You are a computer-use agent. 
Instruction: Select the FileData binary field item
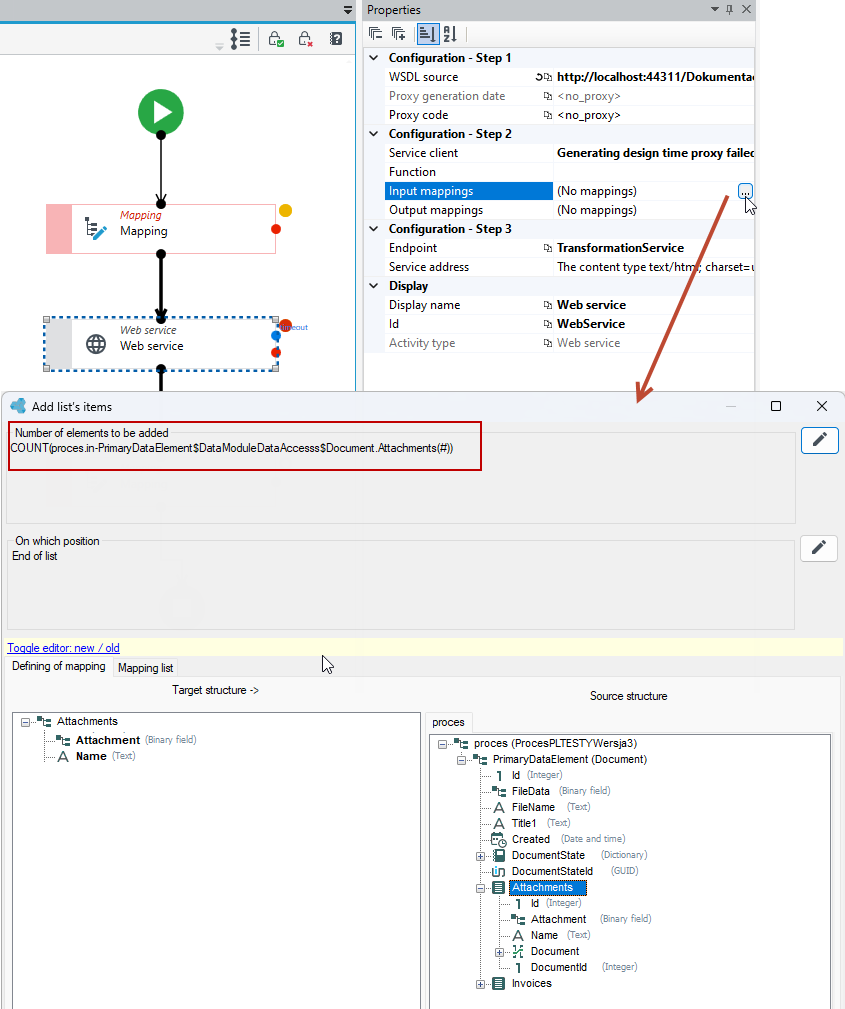(x=530, y=791)
